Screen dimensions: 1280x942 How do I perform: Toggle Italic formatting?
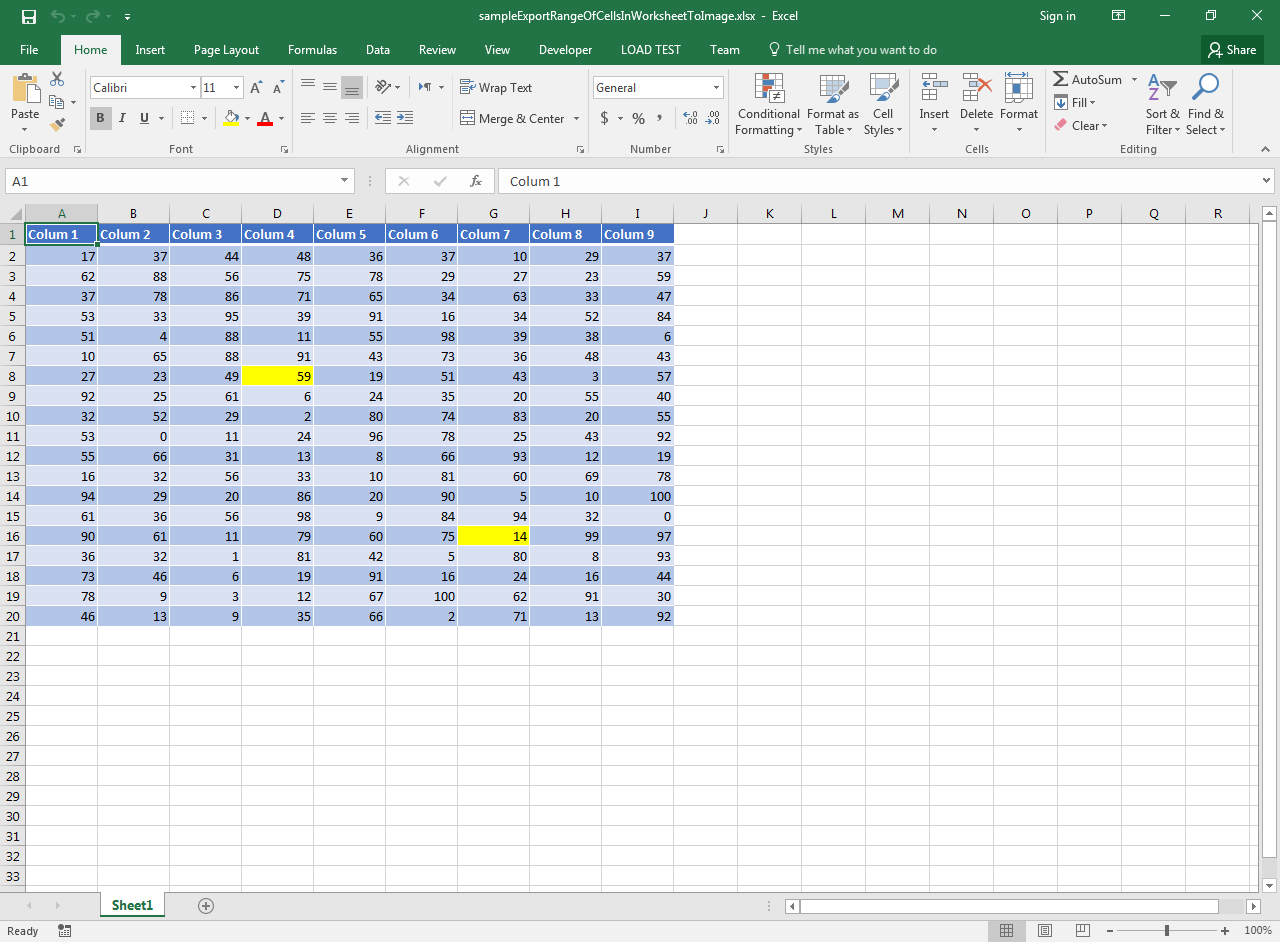[122, 118]
